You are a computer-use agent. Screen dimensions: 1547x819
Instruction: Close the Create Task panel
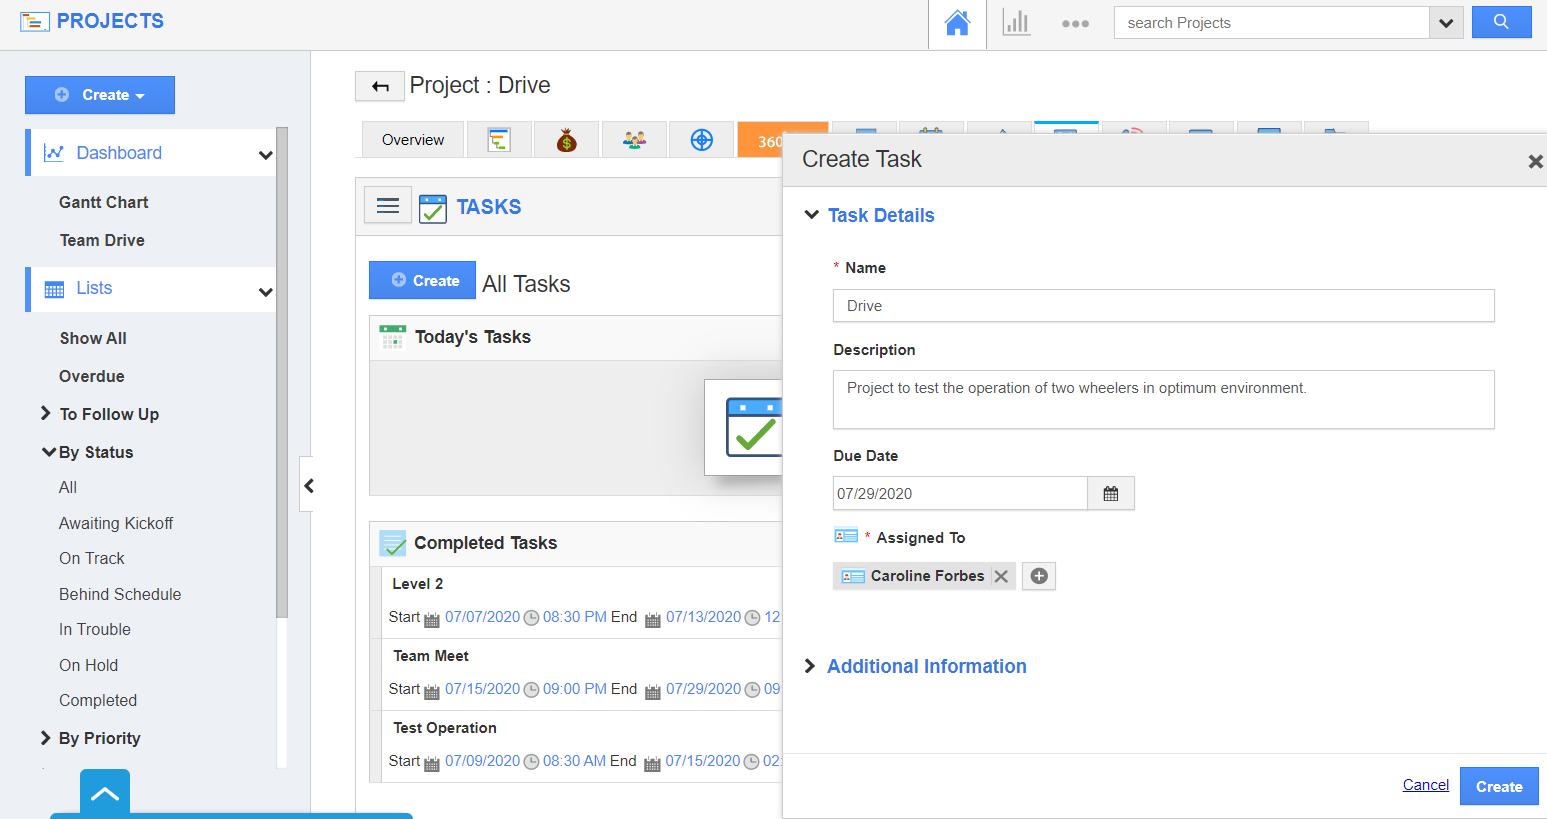(1535, 161)
